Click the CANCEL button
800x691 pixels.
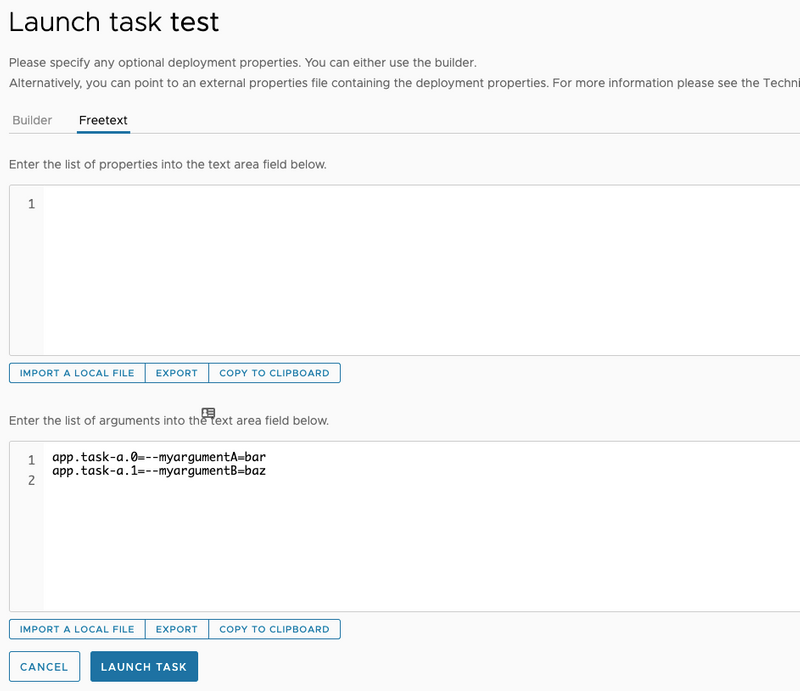pos(44,666)
